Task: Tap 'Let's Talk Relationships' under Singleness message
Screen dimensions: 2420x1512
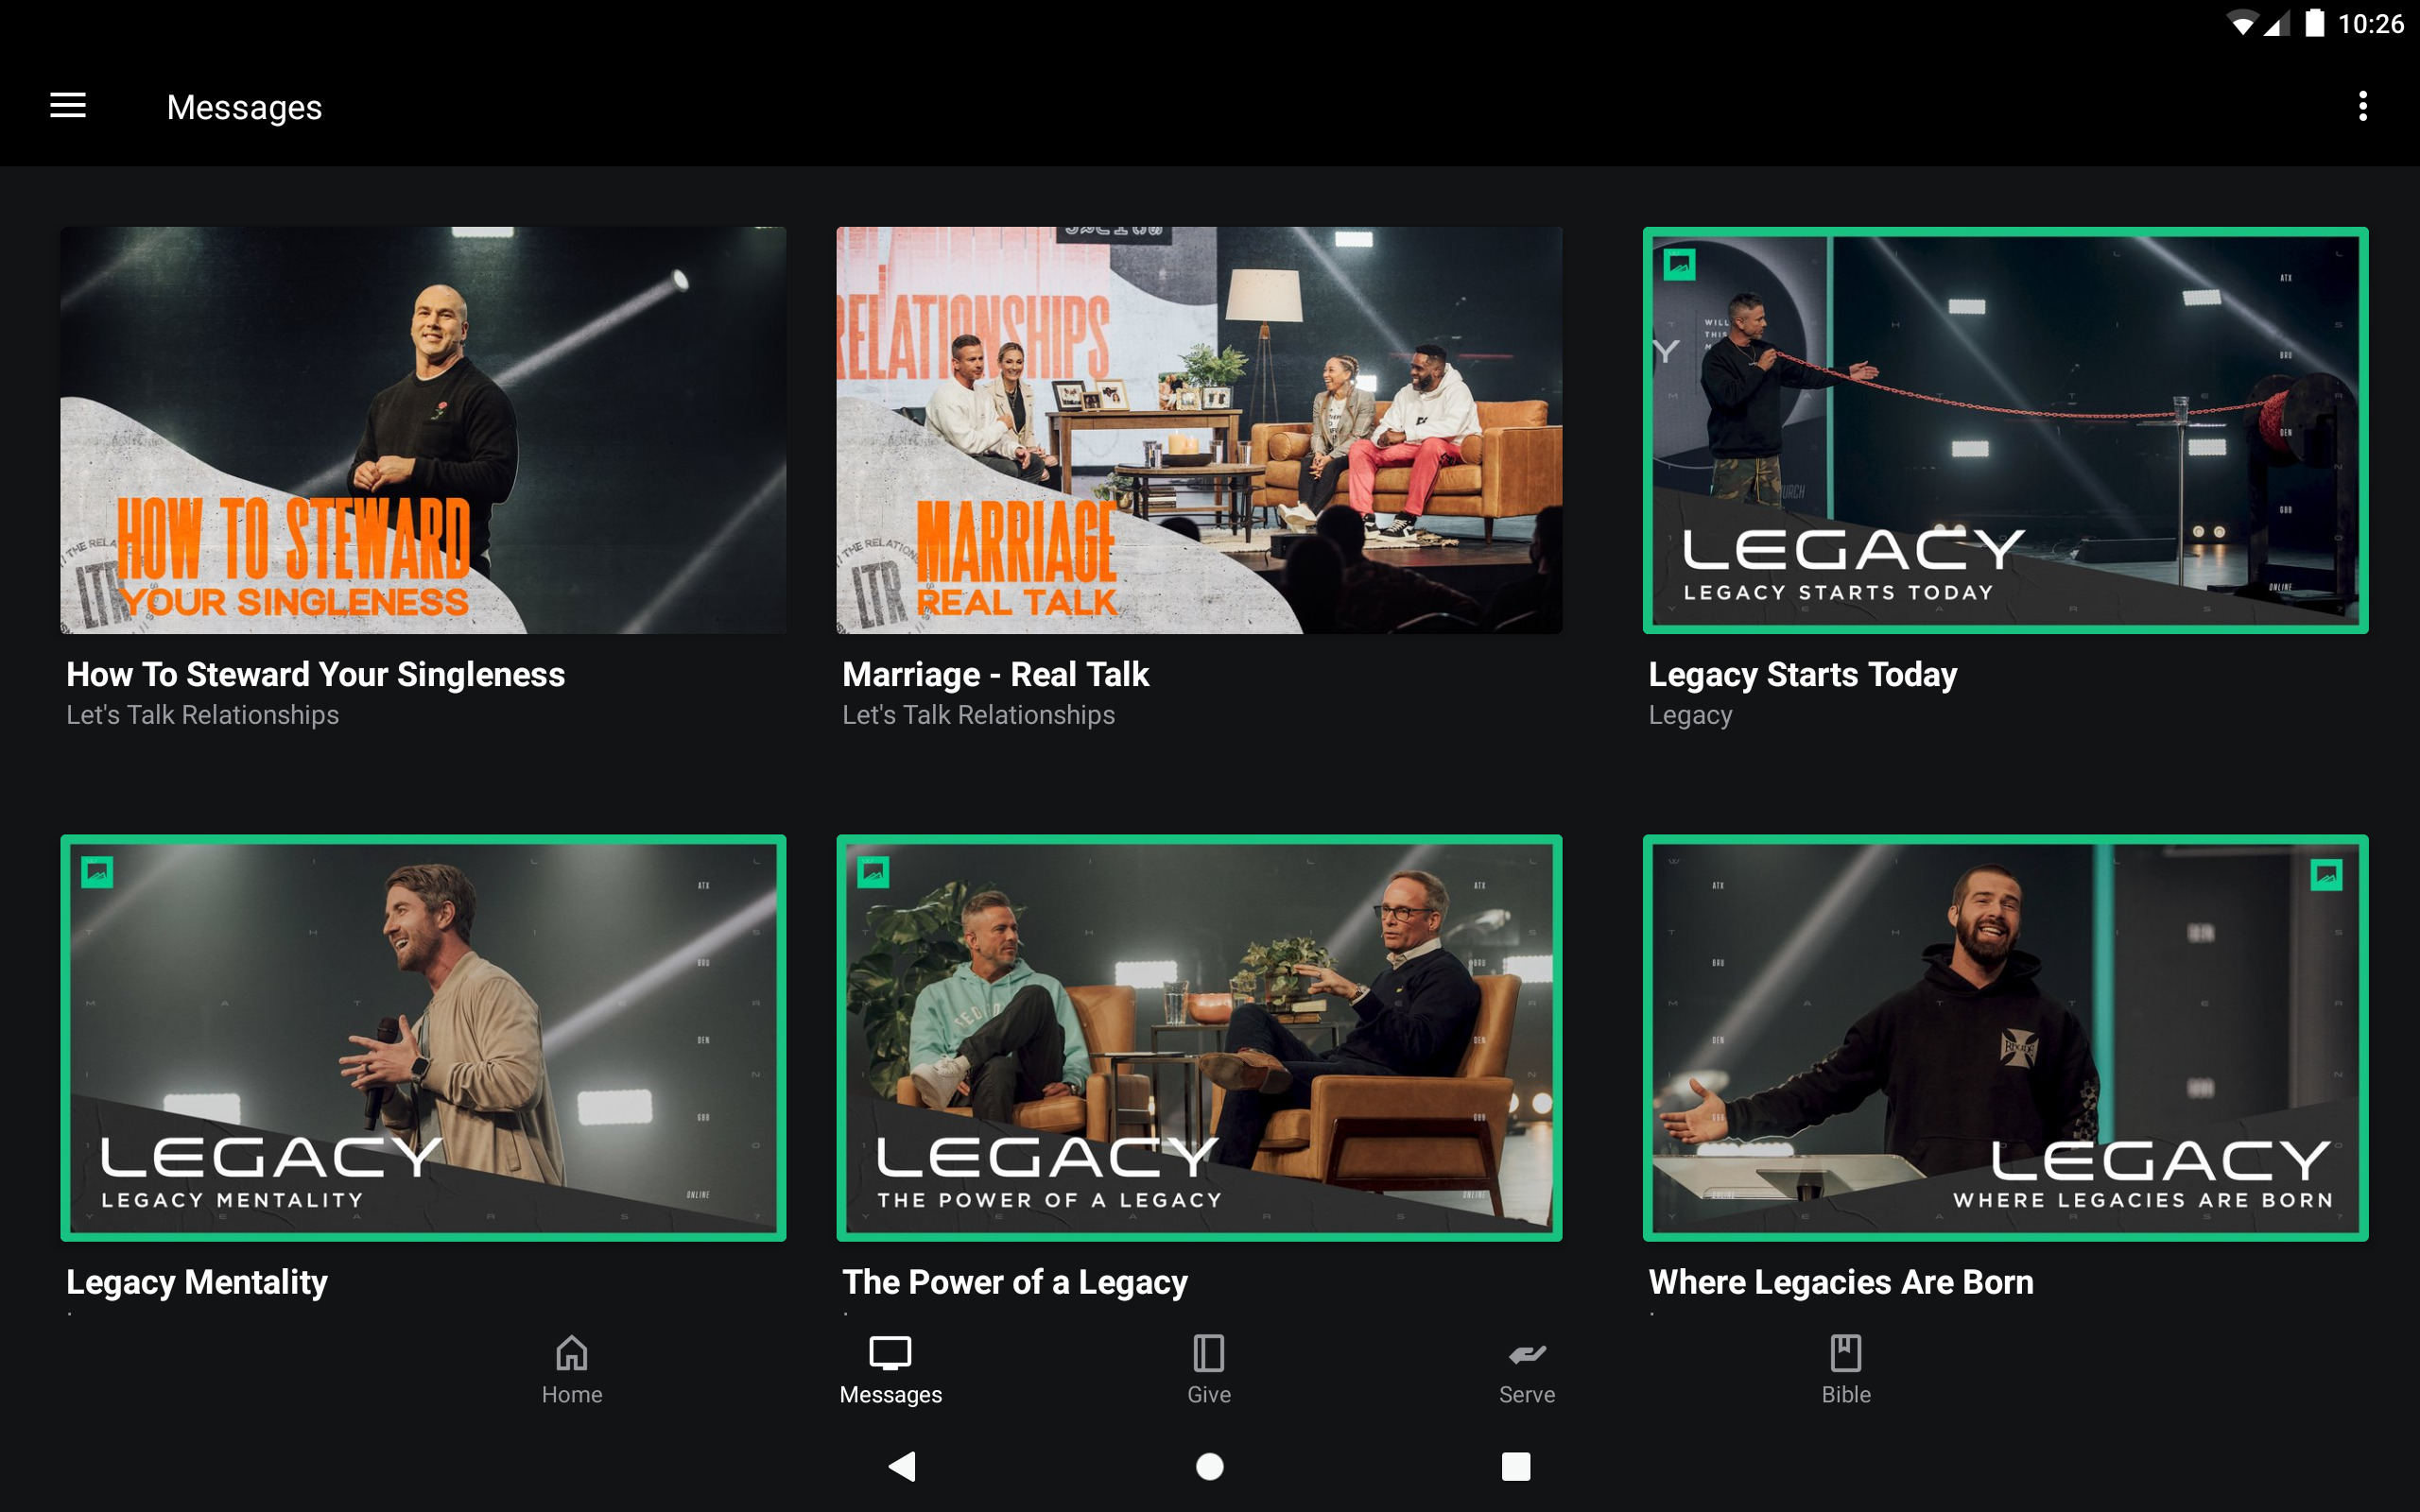Action: click(203, 715)
